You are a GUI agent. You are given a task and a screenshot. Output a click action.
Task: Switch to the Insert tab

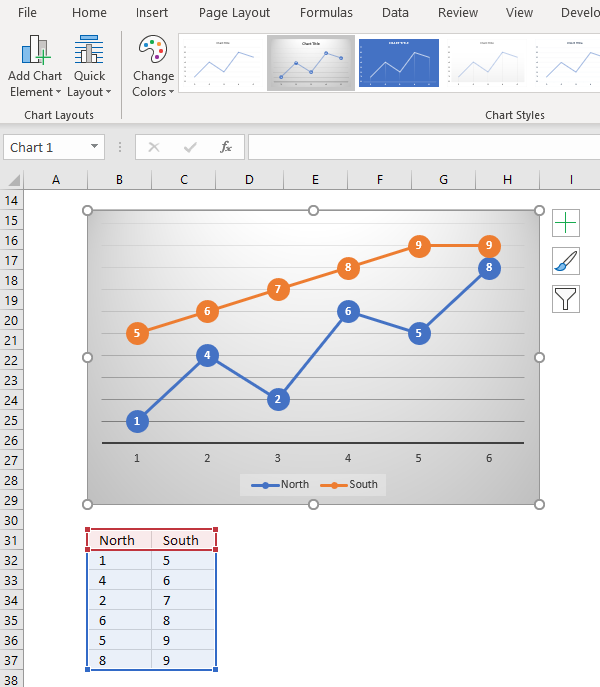(x=152, y=13)
